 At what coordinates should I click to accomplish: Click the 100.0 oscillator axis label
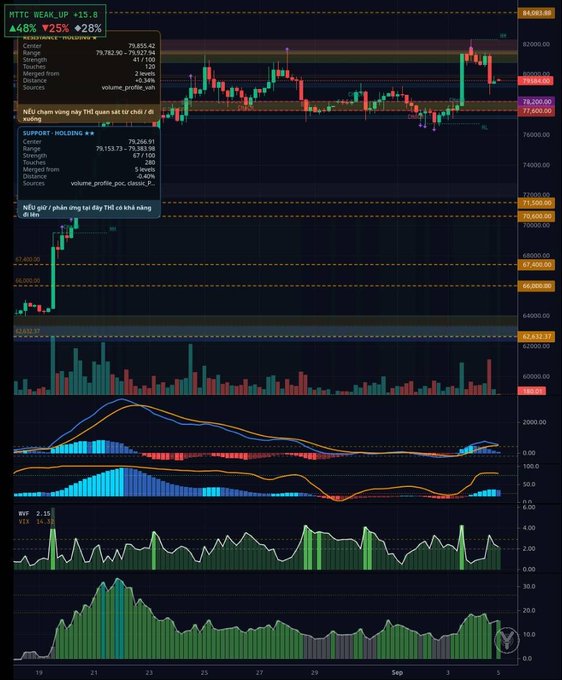tap(531, 467)
